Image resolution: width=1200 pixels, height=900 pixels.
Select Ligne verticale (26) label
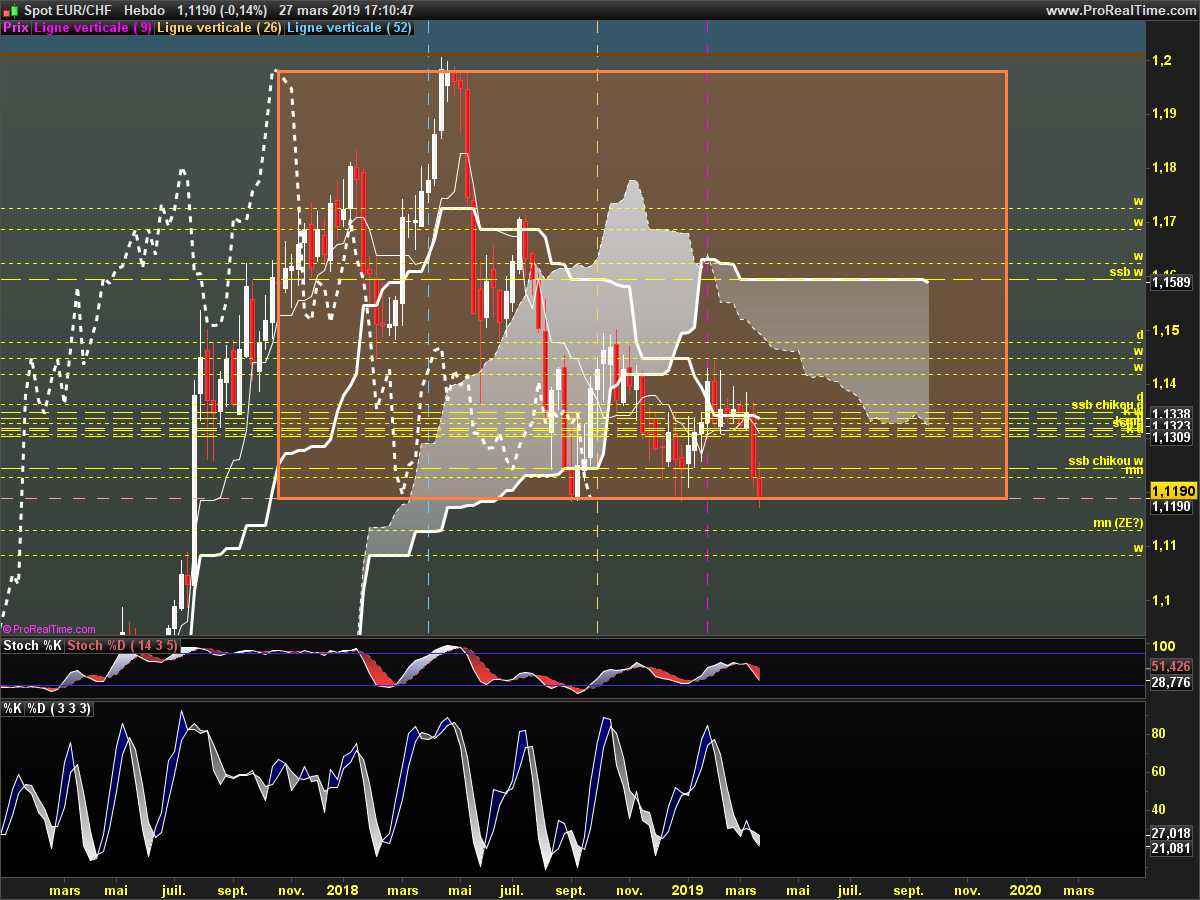click(x=219, y=28)
